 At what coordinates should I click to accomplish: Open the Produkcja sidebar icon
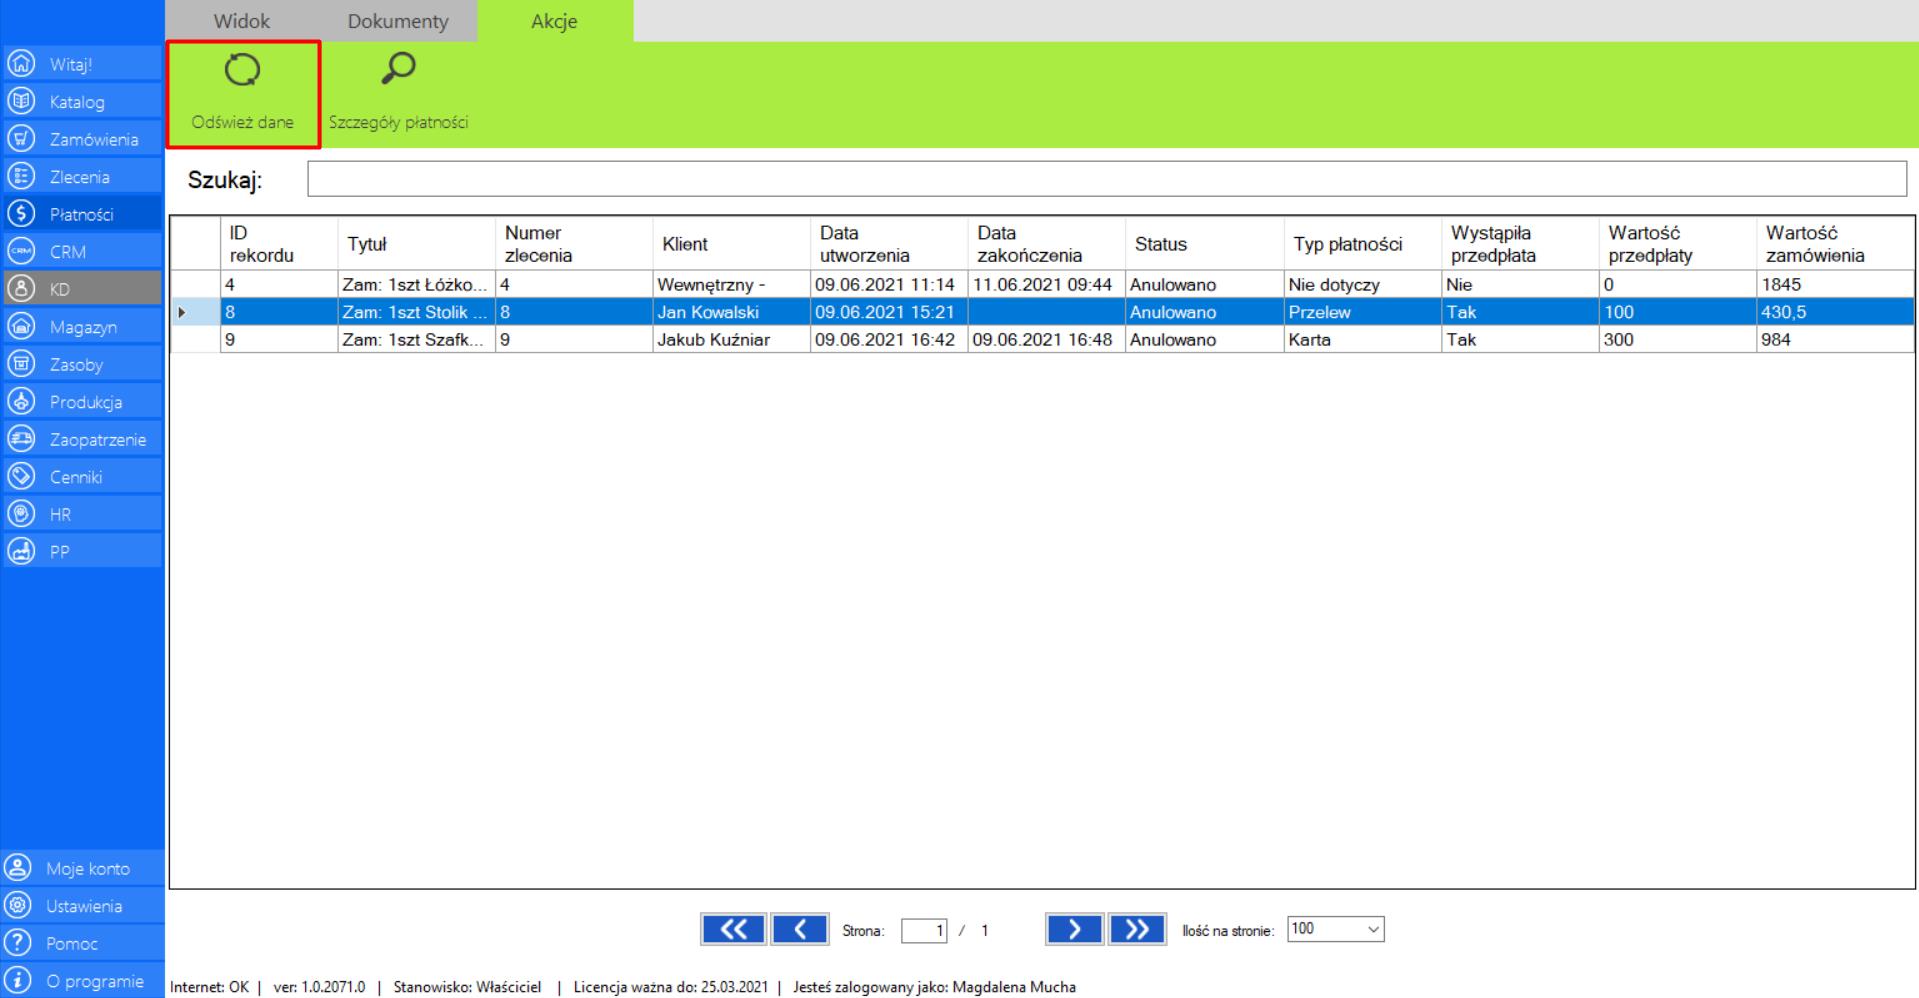tap(20, 401)
